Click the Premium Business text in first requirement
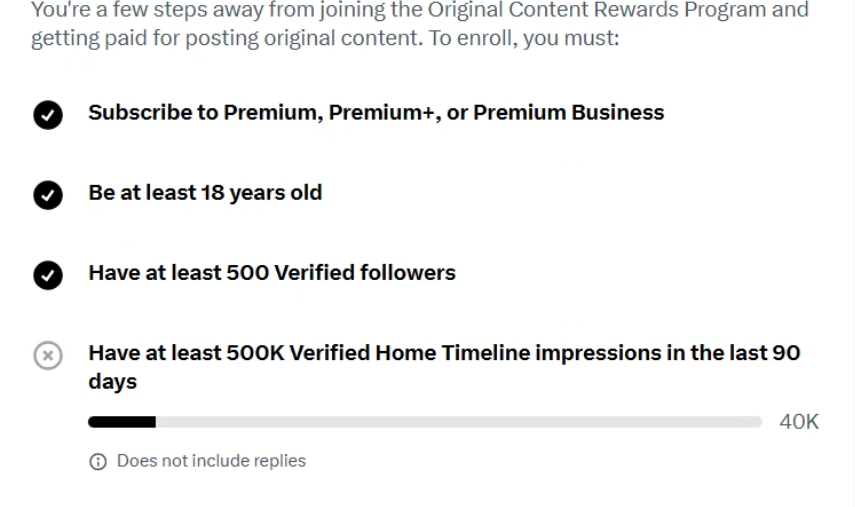 (569, 112)
